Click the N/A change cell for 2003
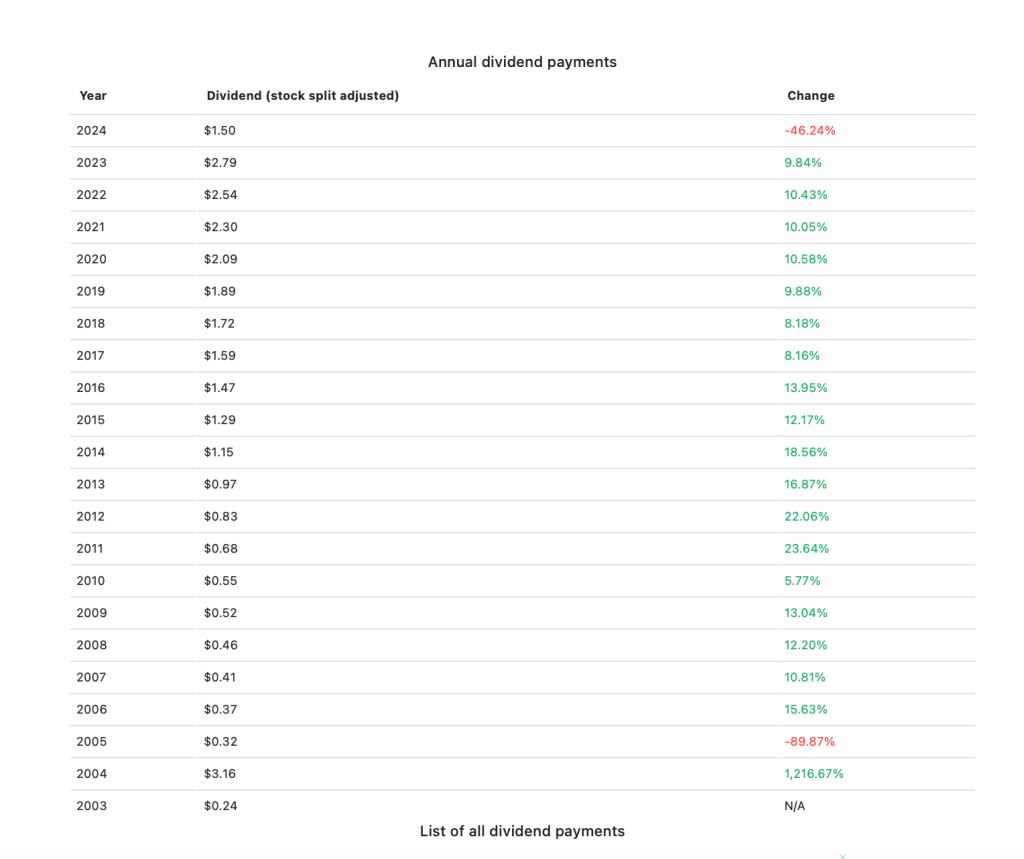Screen dimensions: 1024x859 point(795,806)
